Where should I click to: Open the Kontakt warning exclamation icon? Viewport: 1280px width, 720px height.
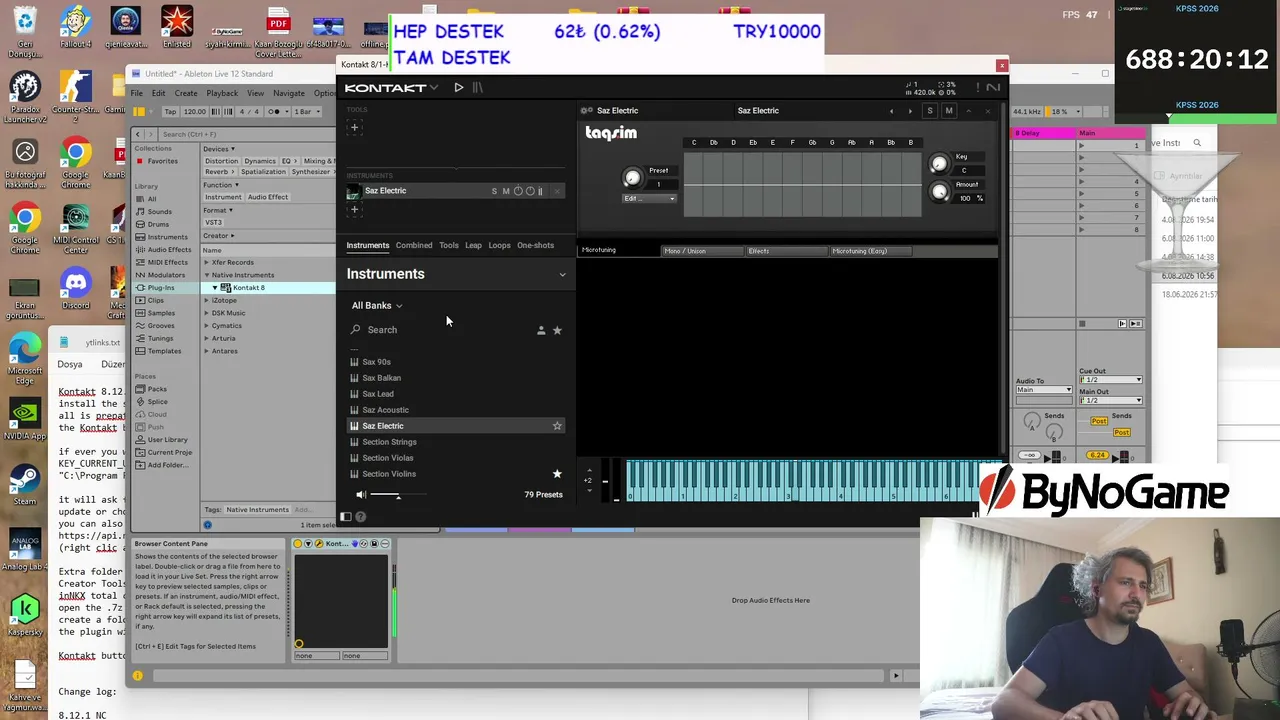(976, 88)
